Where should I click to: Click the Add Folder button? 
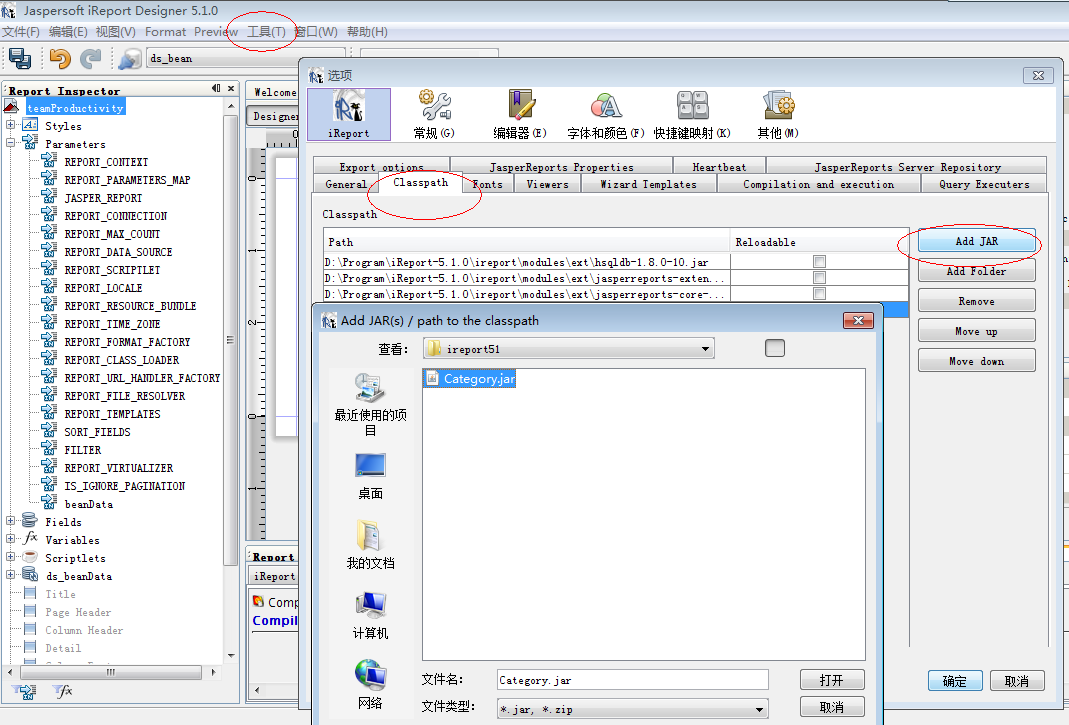(x=976, y=271)
